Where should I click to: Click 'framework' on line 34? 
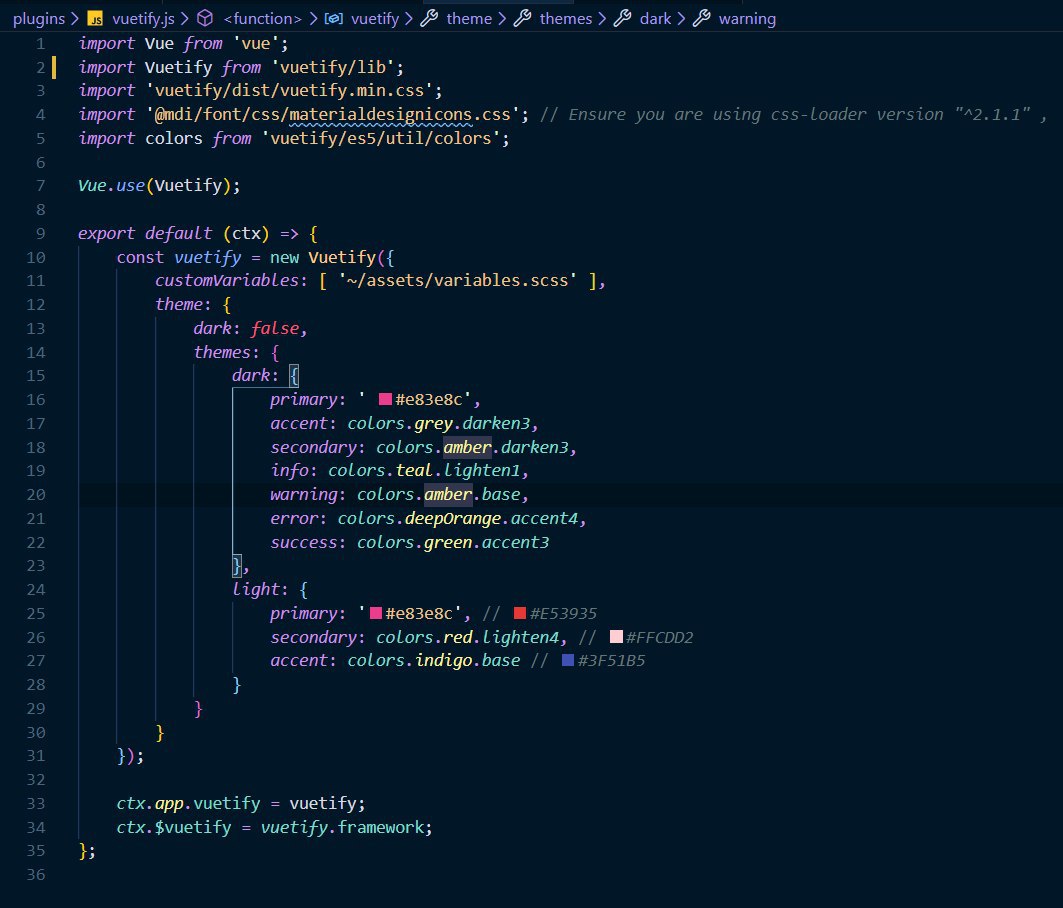(381, 827)
